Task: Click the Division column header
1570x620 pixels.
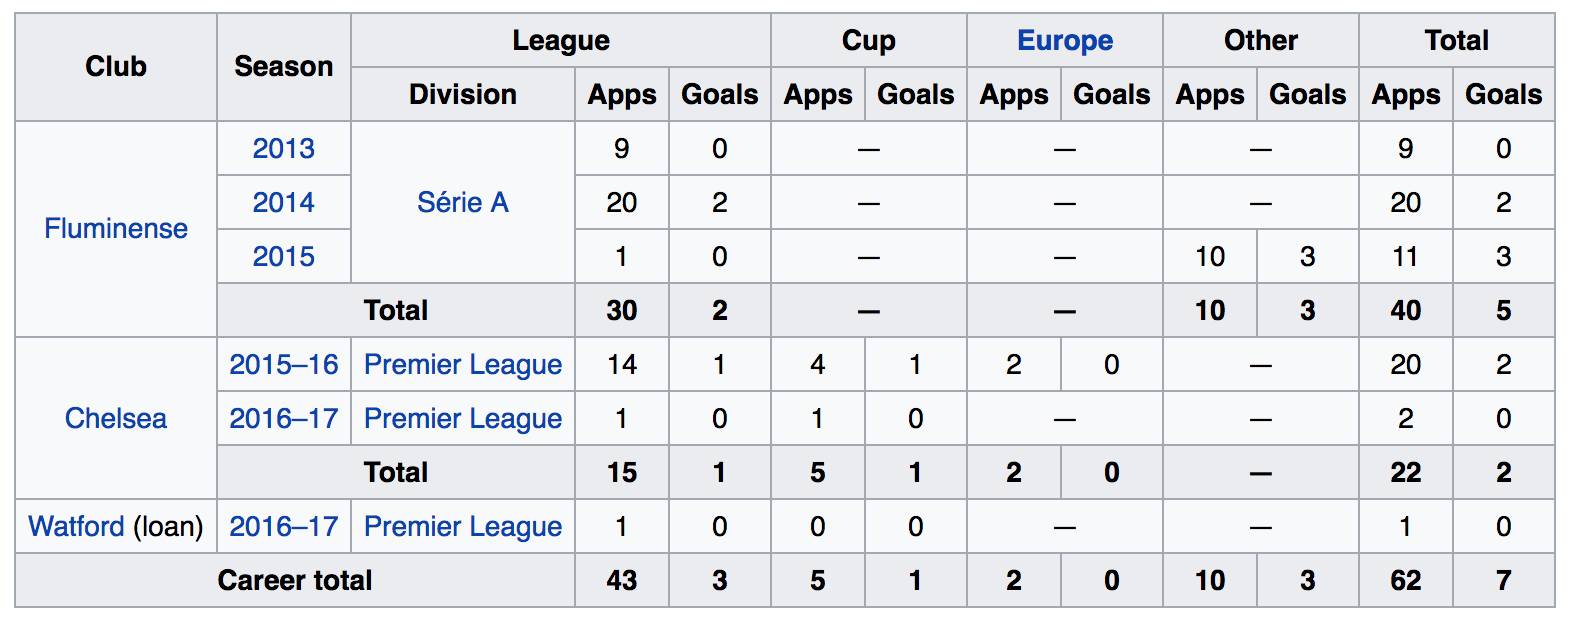Action: 463,95
